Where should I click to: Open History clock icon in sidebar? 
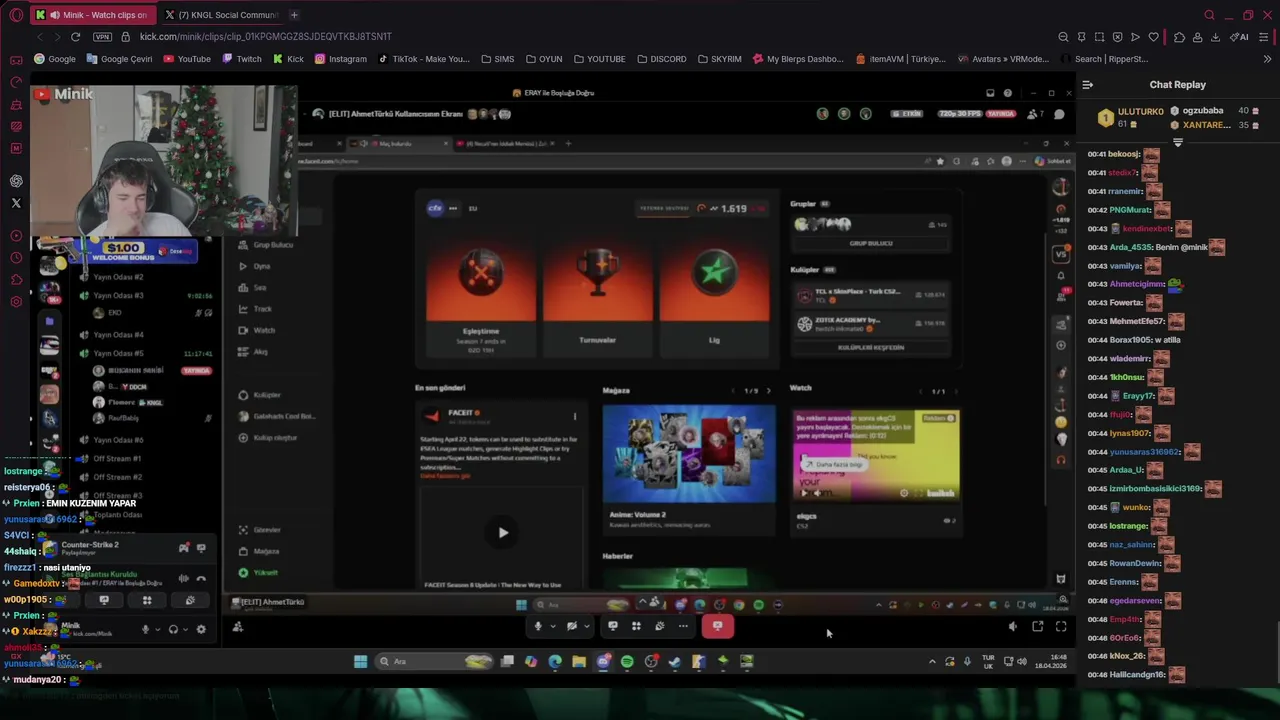pyautogui.click(x=16, y=258)
